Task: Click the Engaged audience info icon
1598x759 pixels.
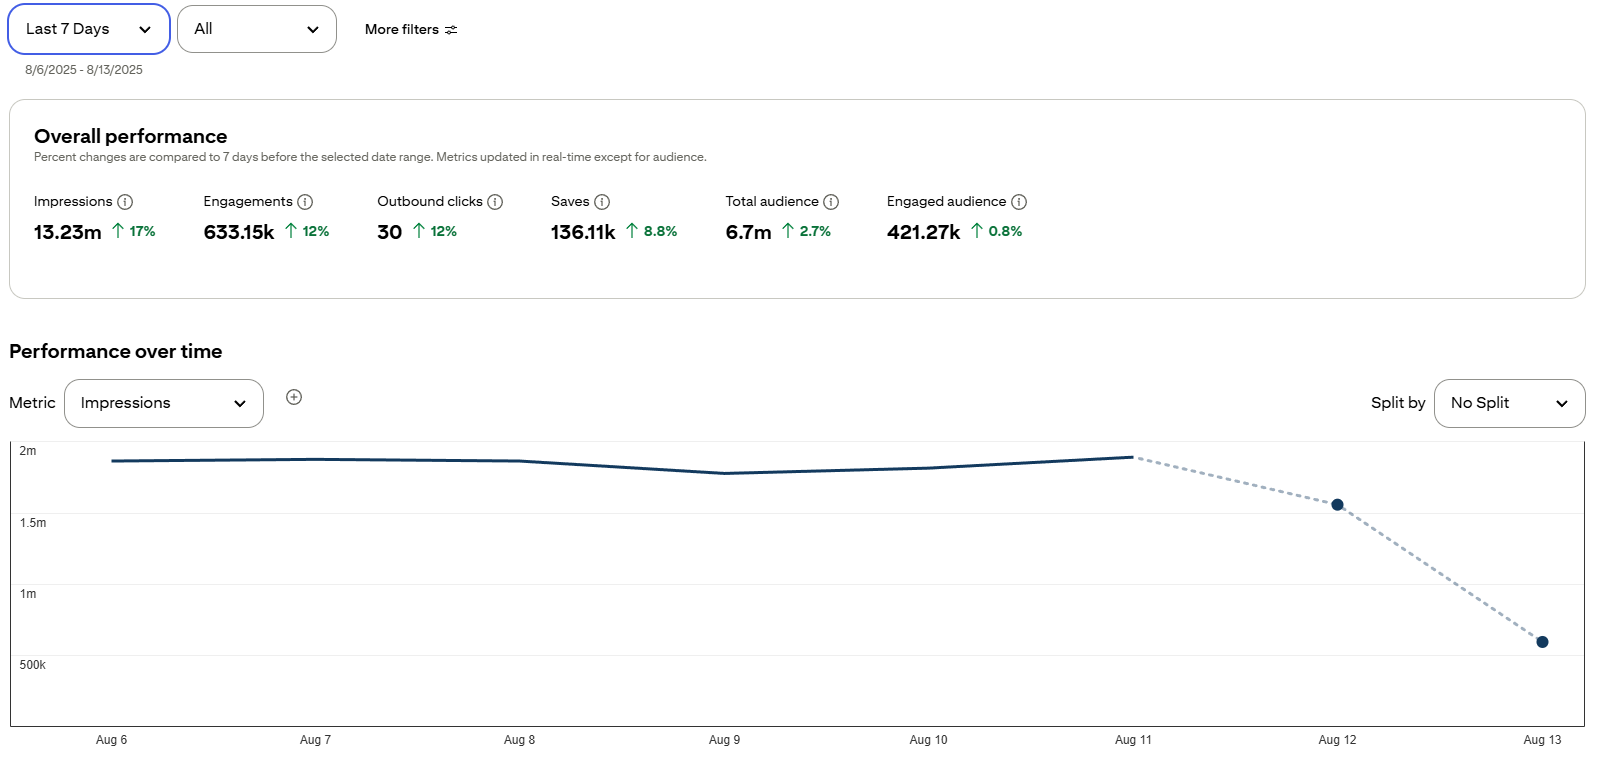Action: 1019,202
